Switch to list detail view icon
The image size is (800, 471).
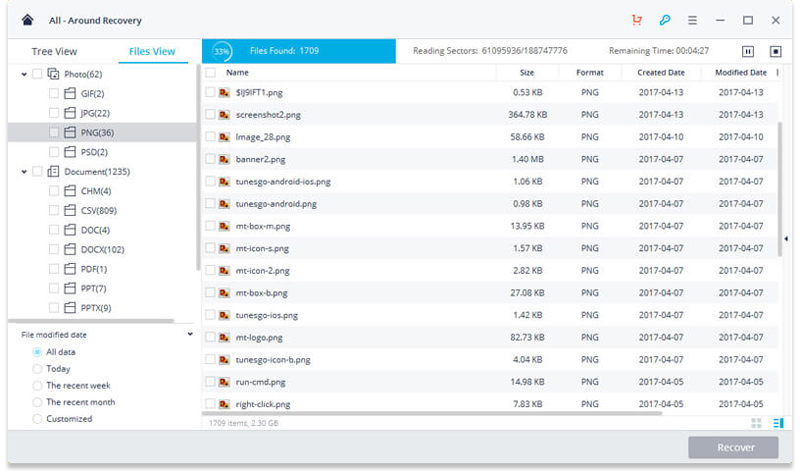tap(777, 424)
